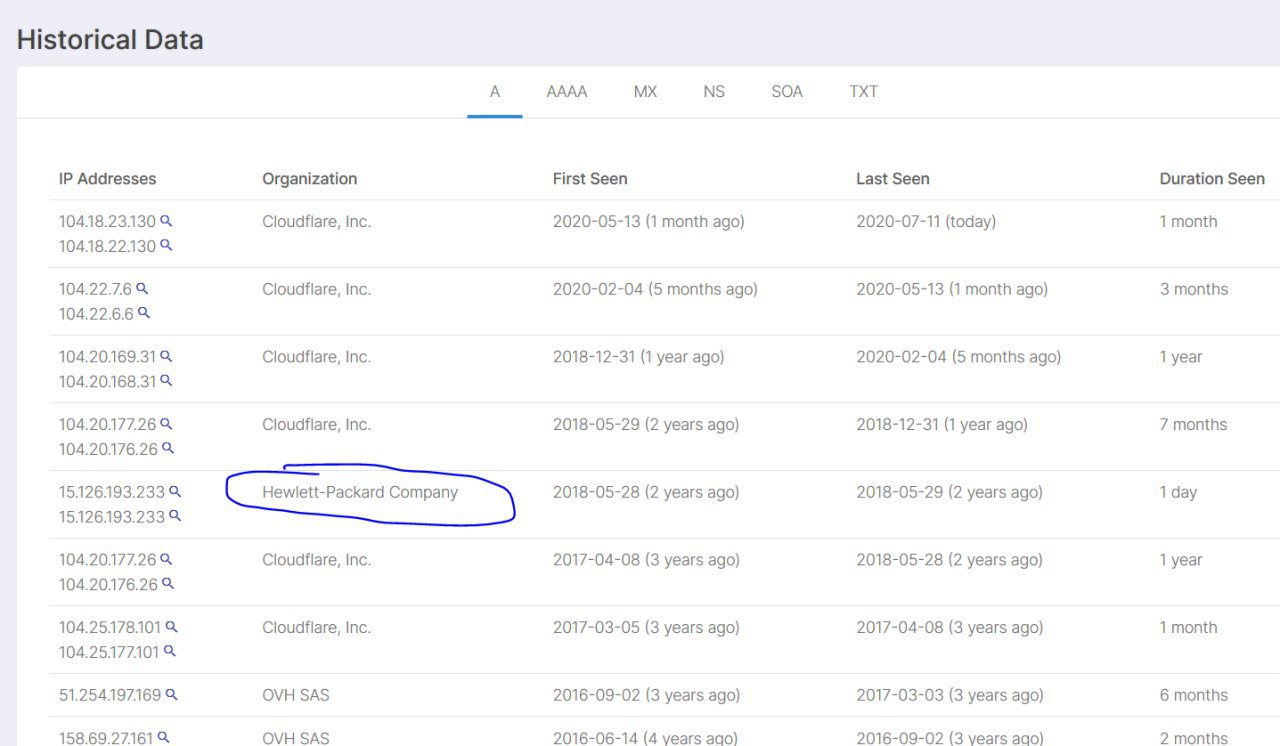Click the 6 months duration value
The image size is (1280, 746).
(1194, 695)
